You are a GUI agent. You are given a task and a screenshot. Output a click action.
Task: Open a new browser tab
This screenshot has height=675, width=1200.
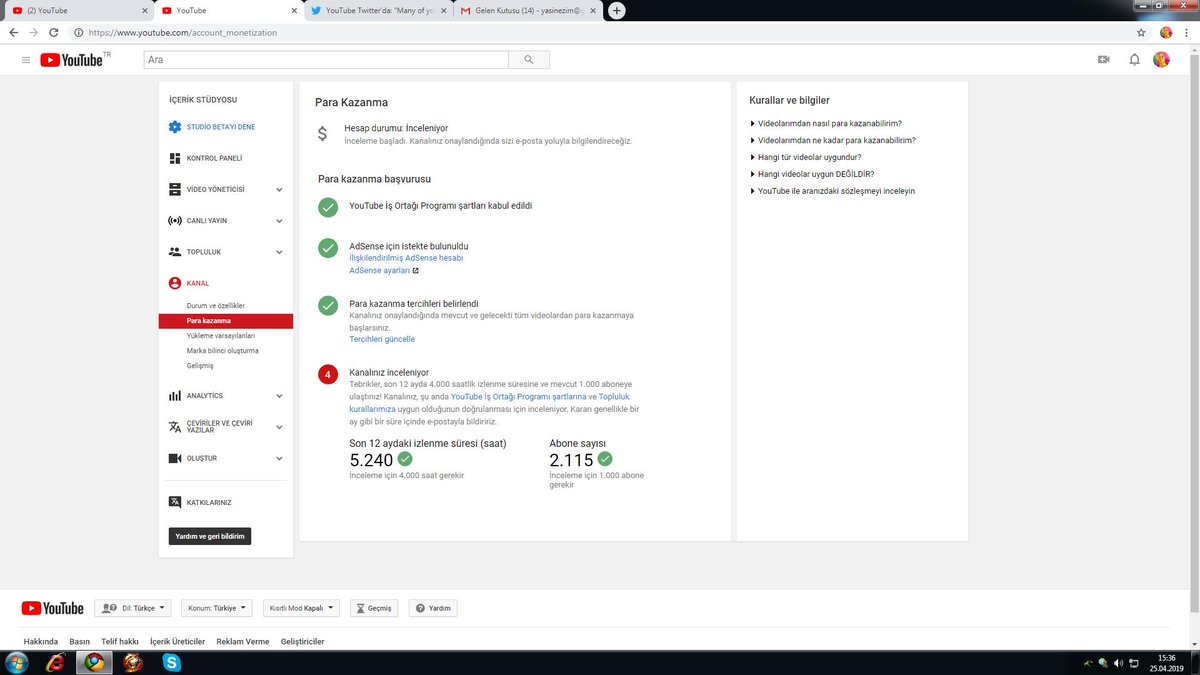(617, 10)
